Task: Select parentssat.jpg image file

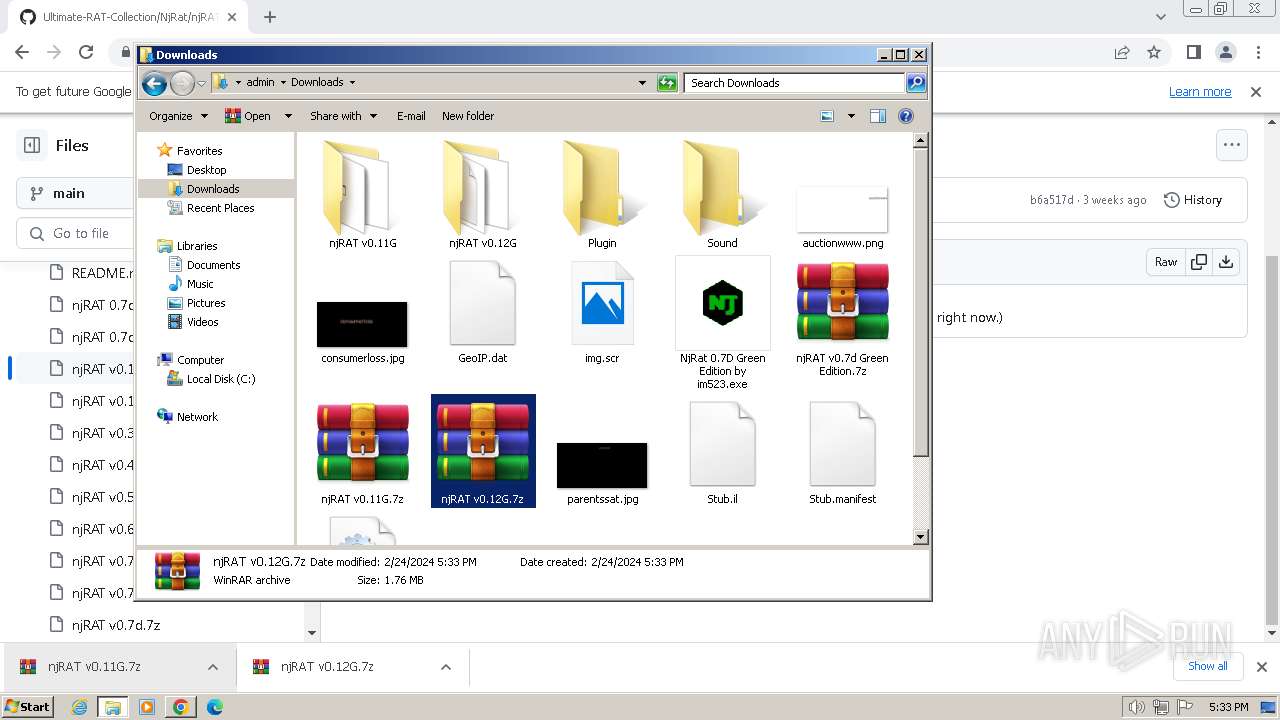Action: (x=602, y=472)
